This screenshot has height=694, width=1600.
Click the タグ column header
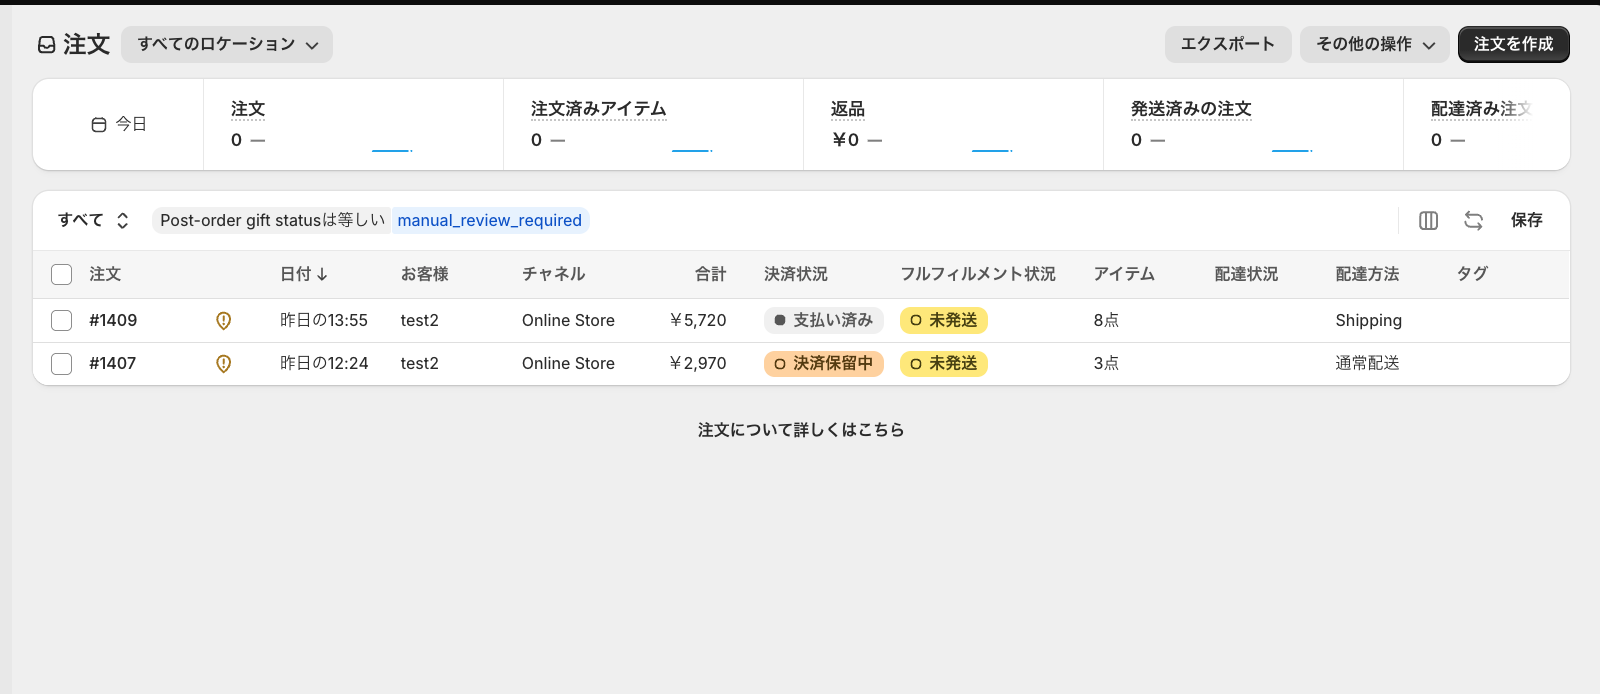(x=1473, y=274)
